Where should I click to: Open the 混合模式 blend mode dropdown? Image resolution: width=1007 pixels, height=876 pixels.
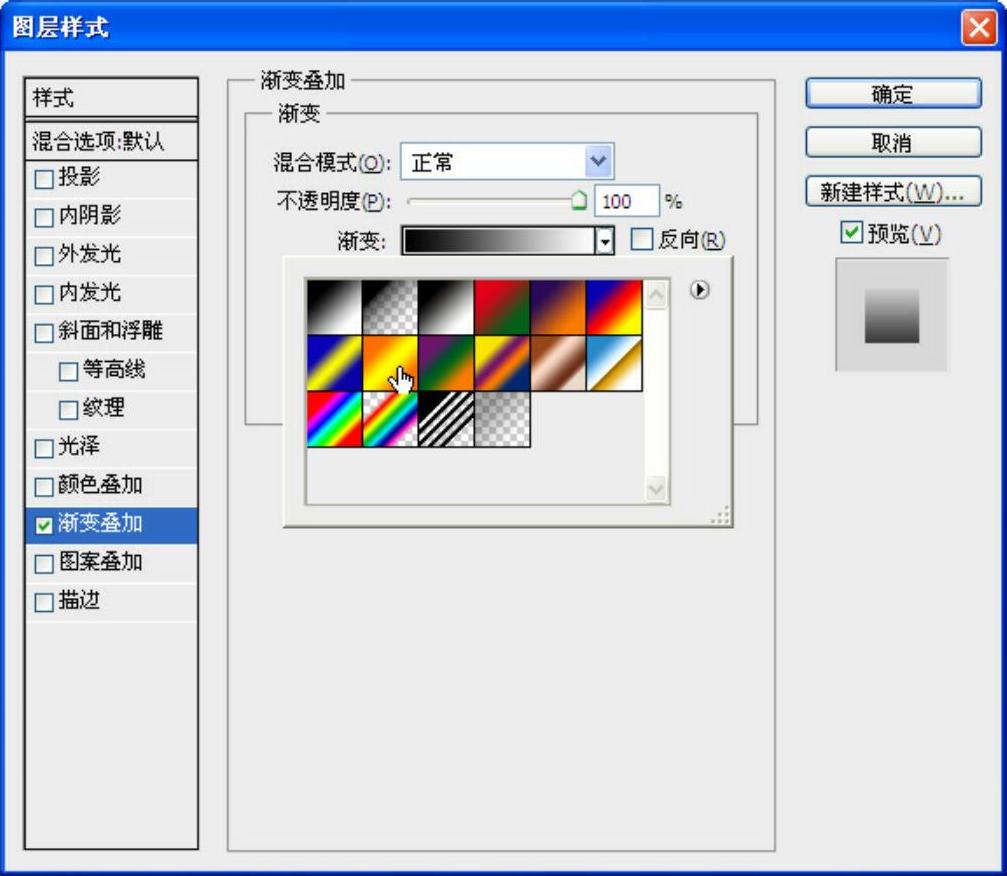tap(598, 162)
